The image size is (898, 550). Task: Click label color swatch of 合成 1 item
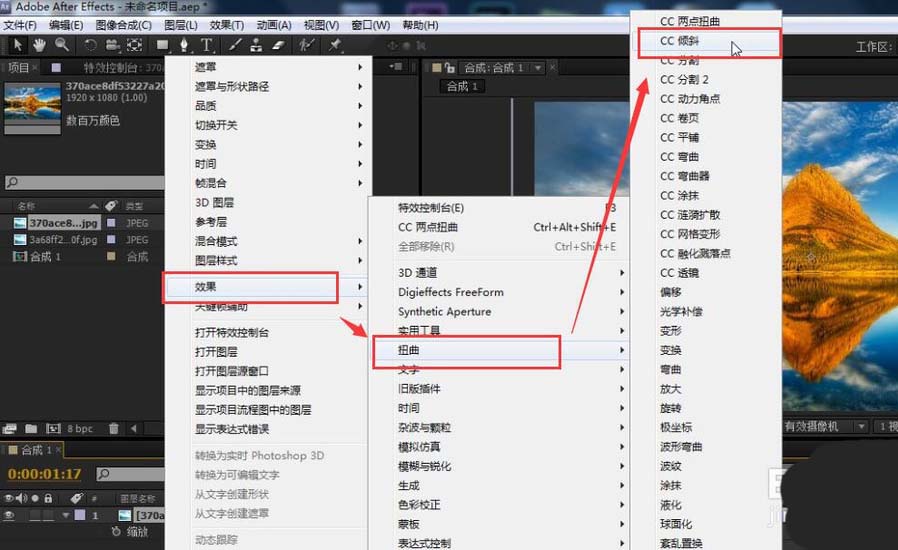coord(111,256)
